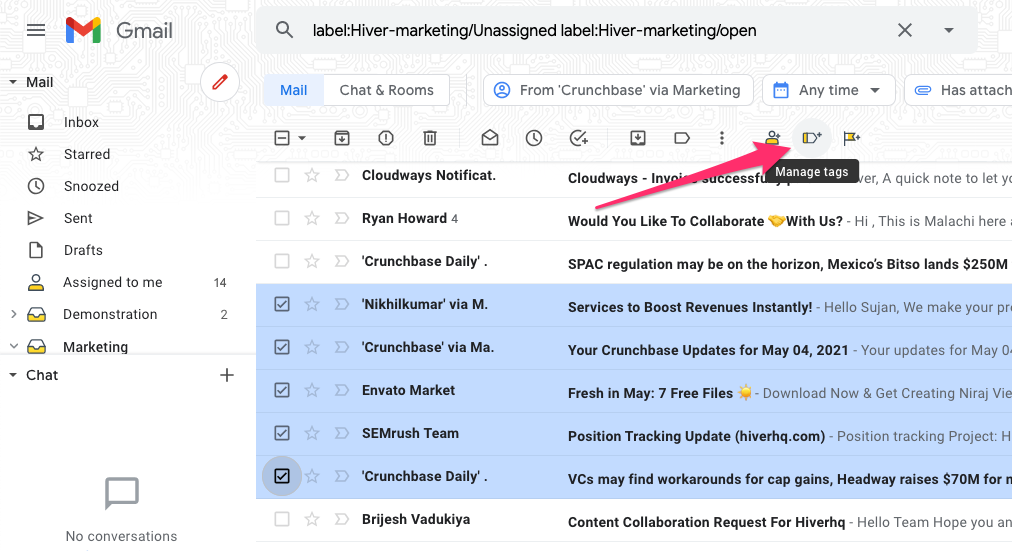Star the Ryan Howard email
Viewport: 1012px width, 551px height.
pos(312,218)
